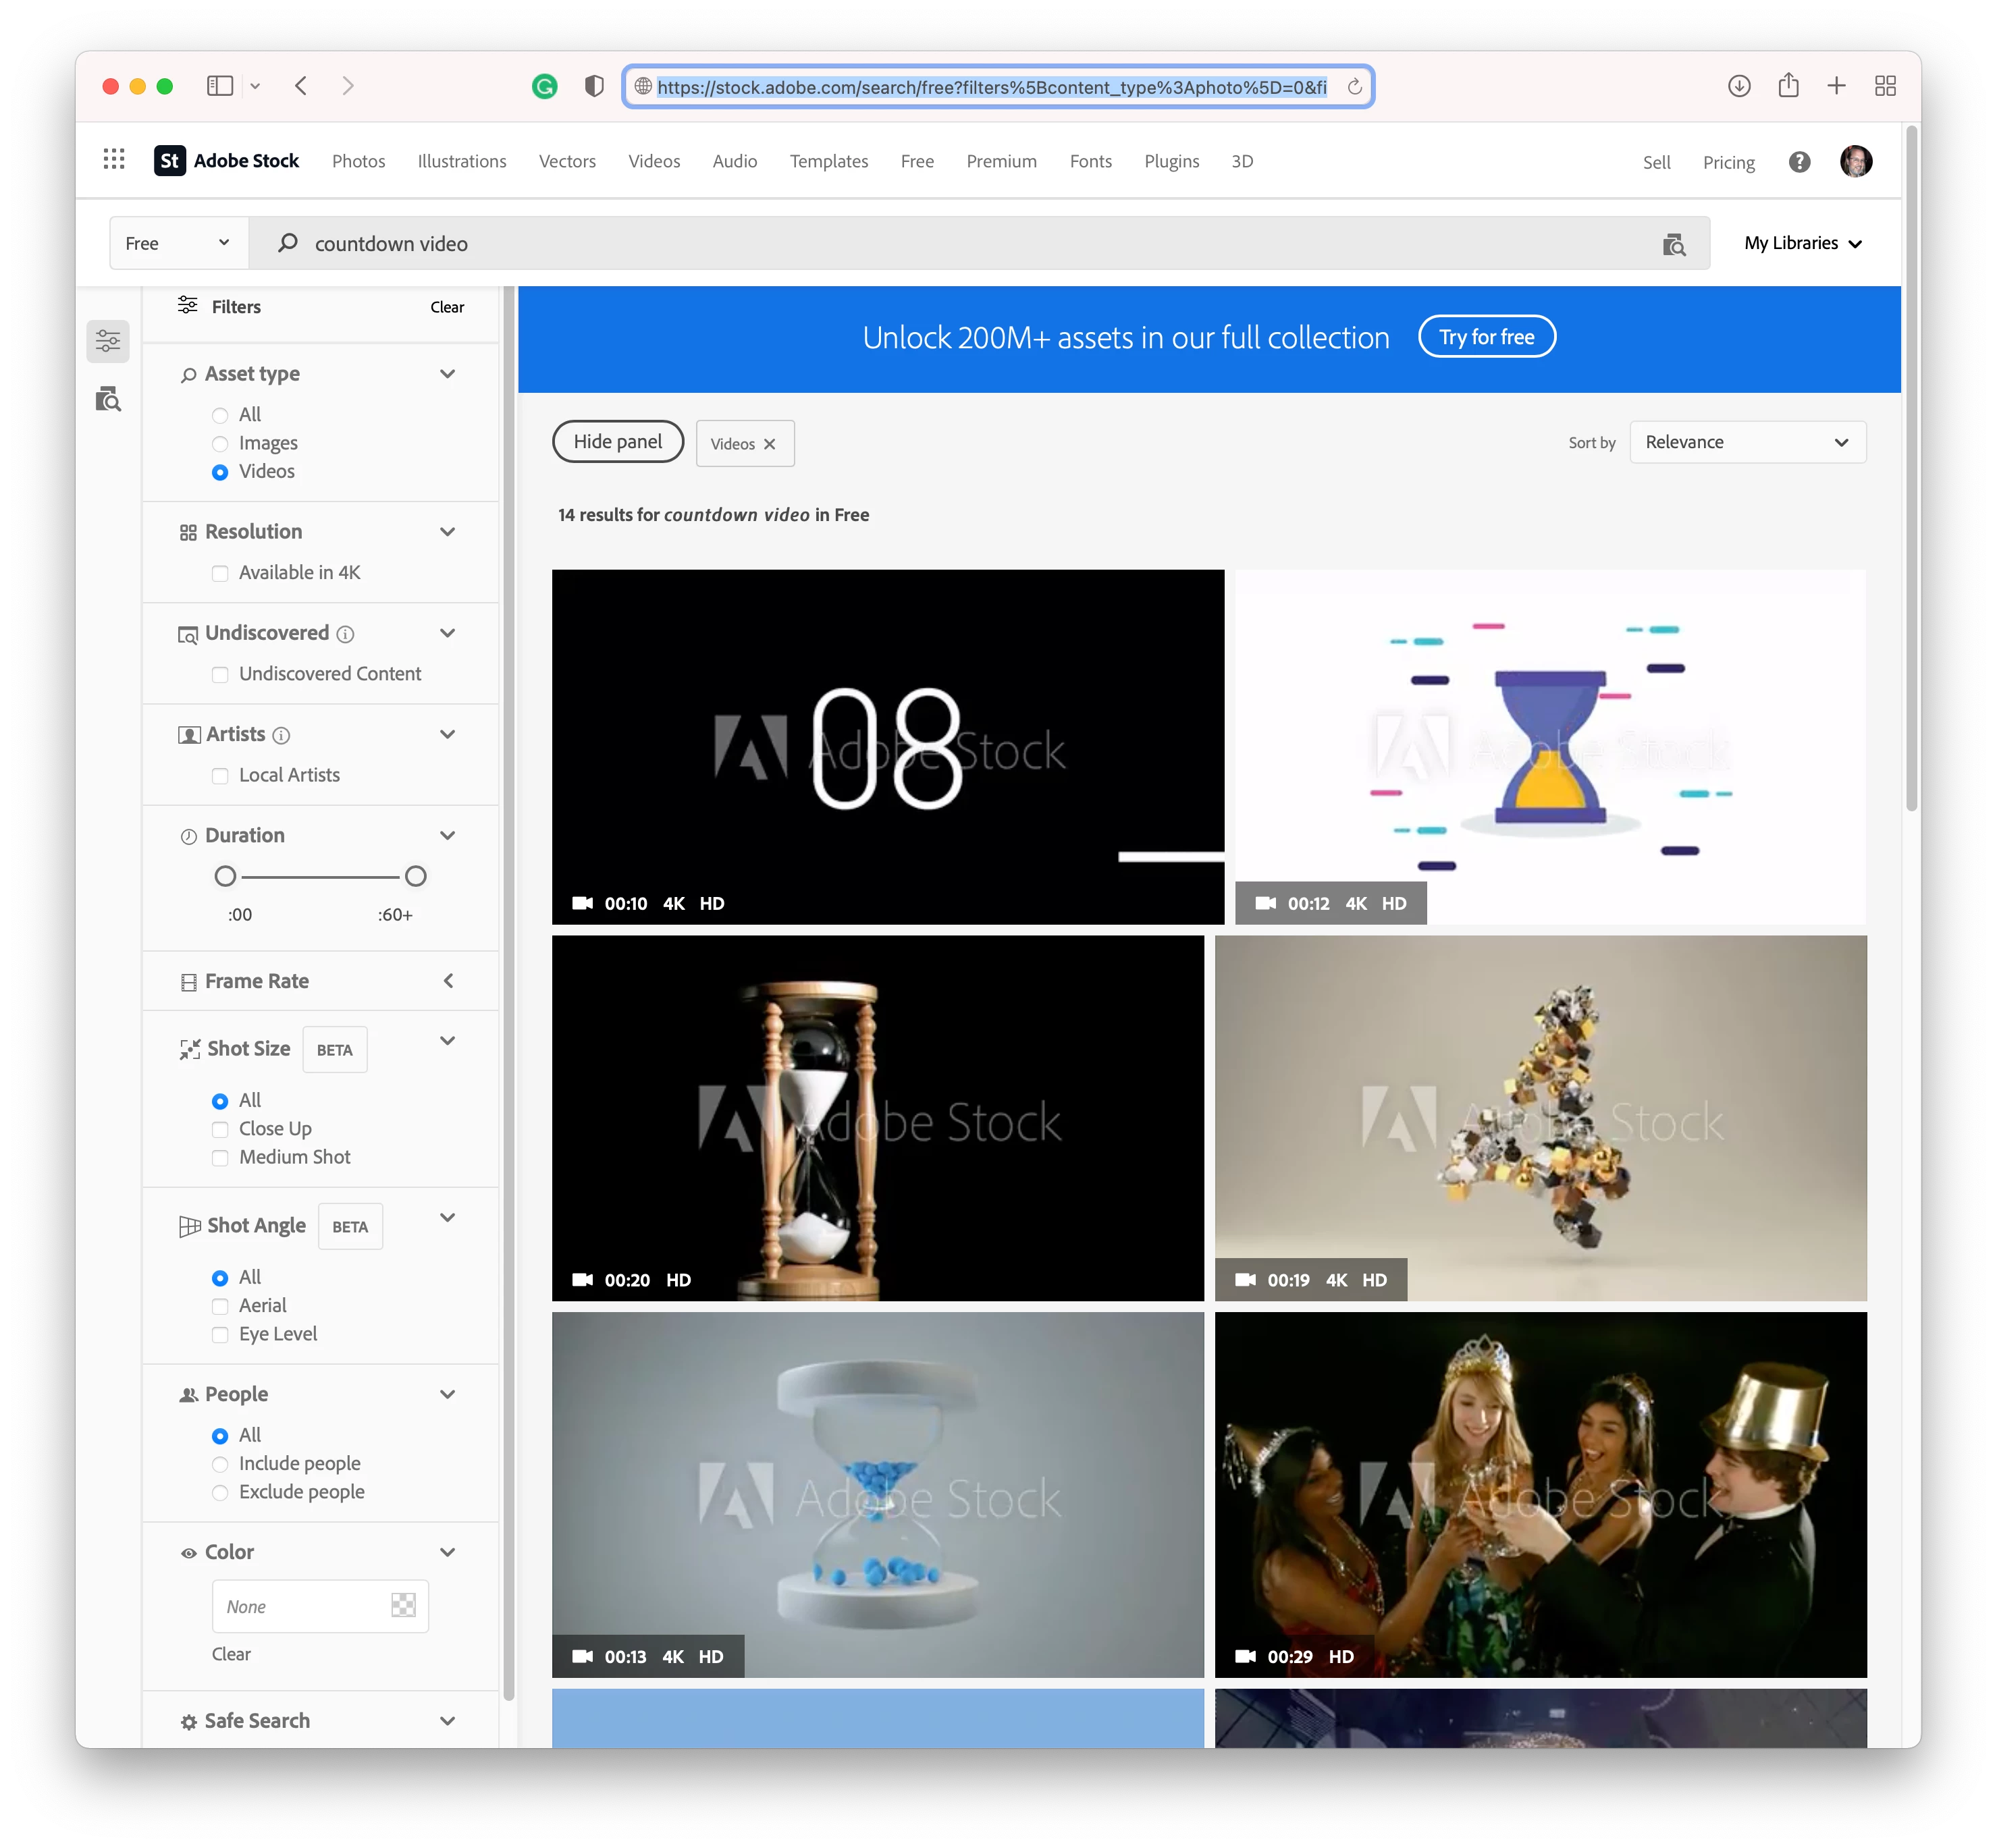This screenshot has height=1848, width=1997.
Task: Expand the Frame Rate filter section
Action: (448, 981)
